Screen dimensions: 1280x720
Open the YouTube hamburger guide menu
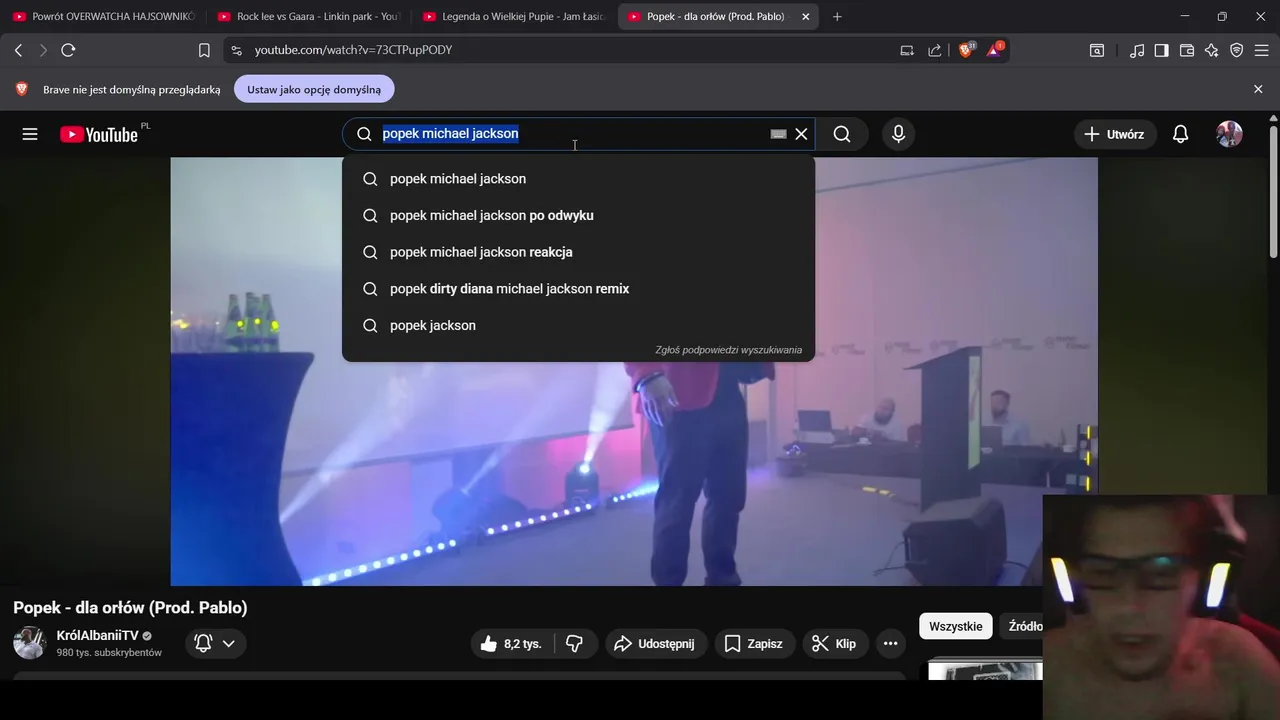[30, 134]
